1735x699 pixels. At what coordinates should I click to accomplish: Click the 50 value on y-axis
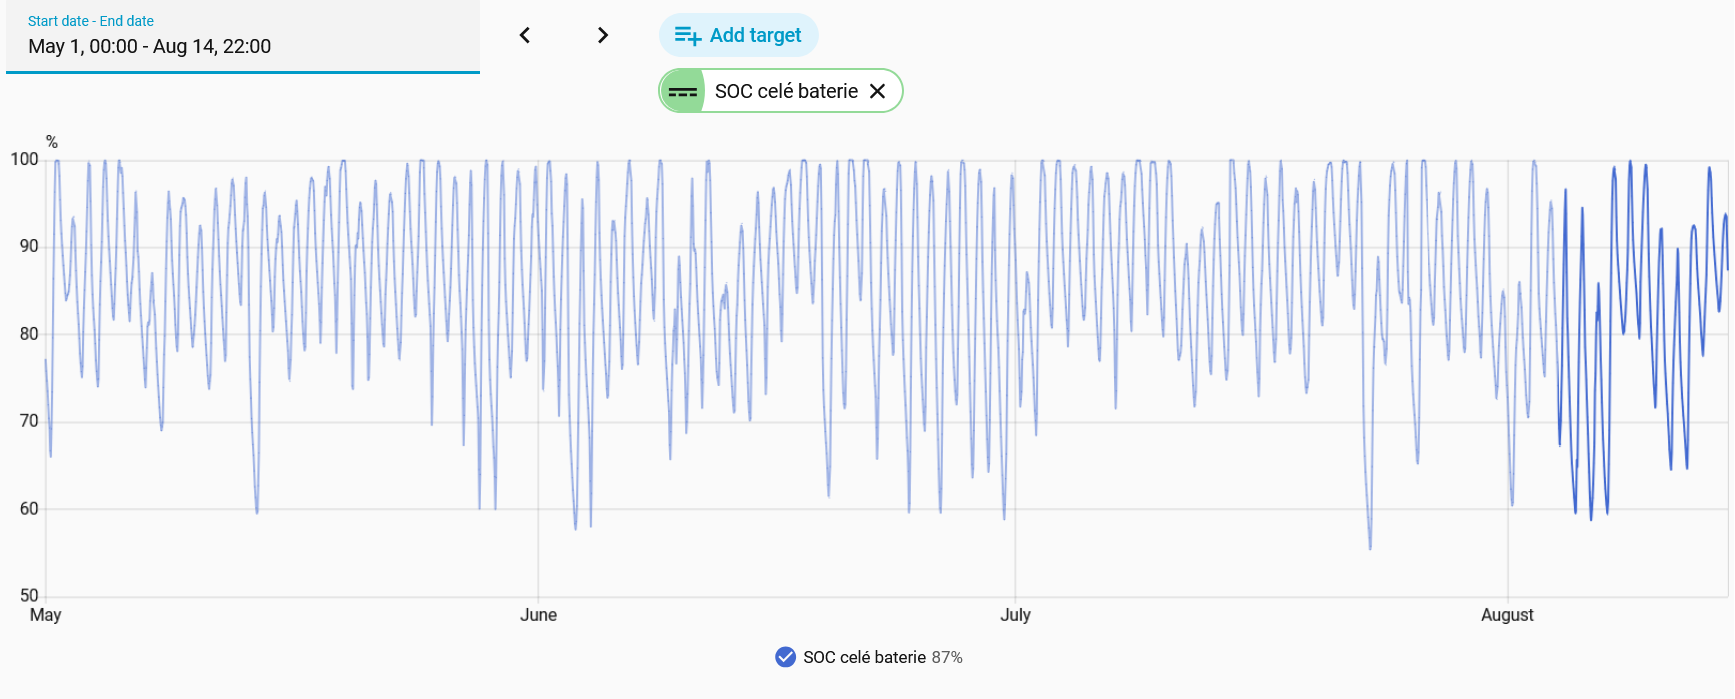[x=29, y=595]
